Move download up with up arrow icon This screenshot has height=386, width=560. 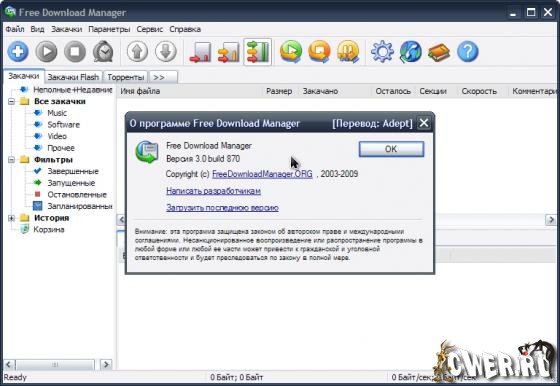click(x=138, y=52)
